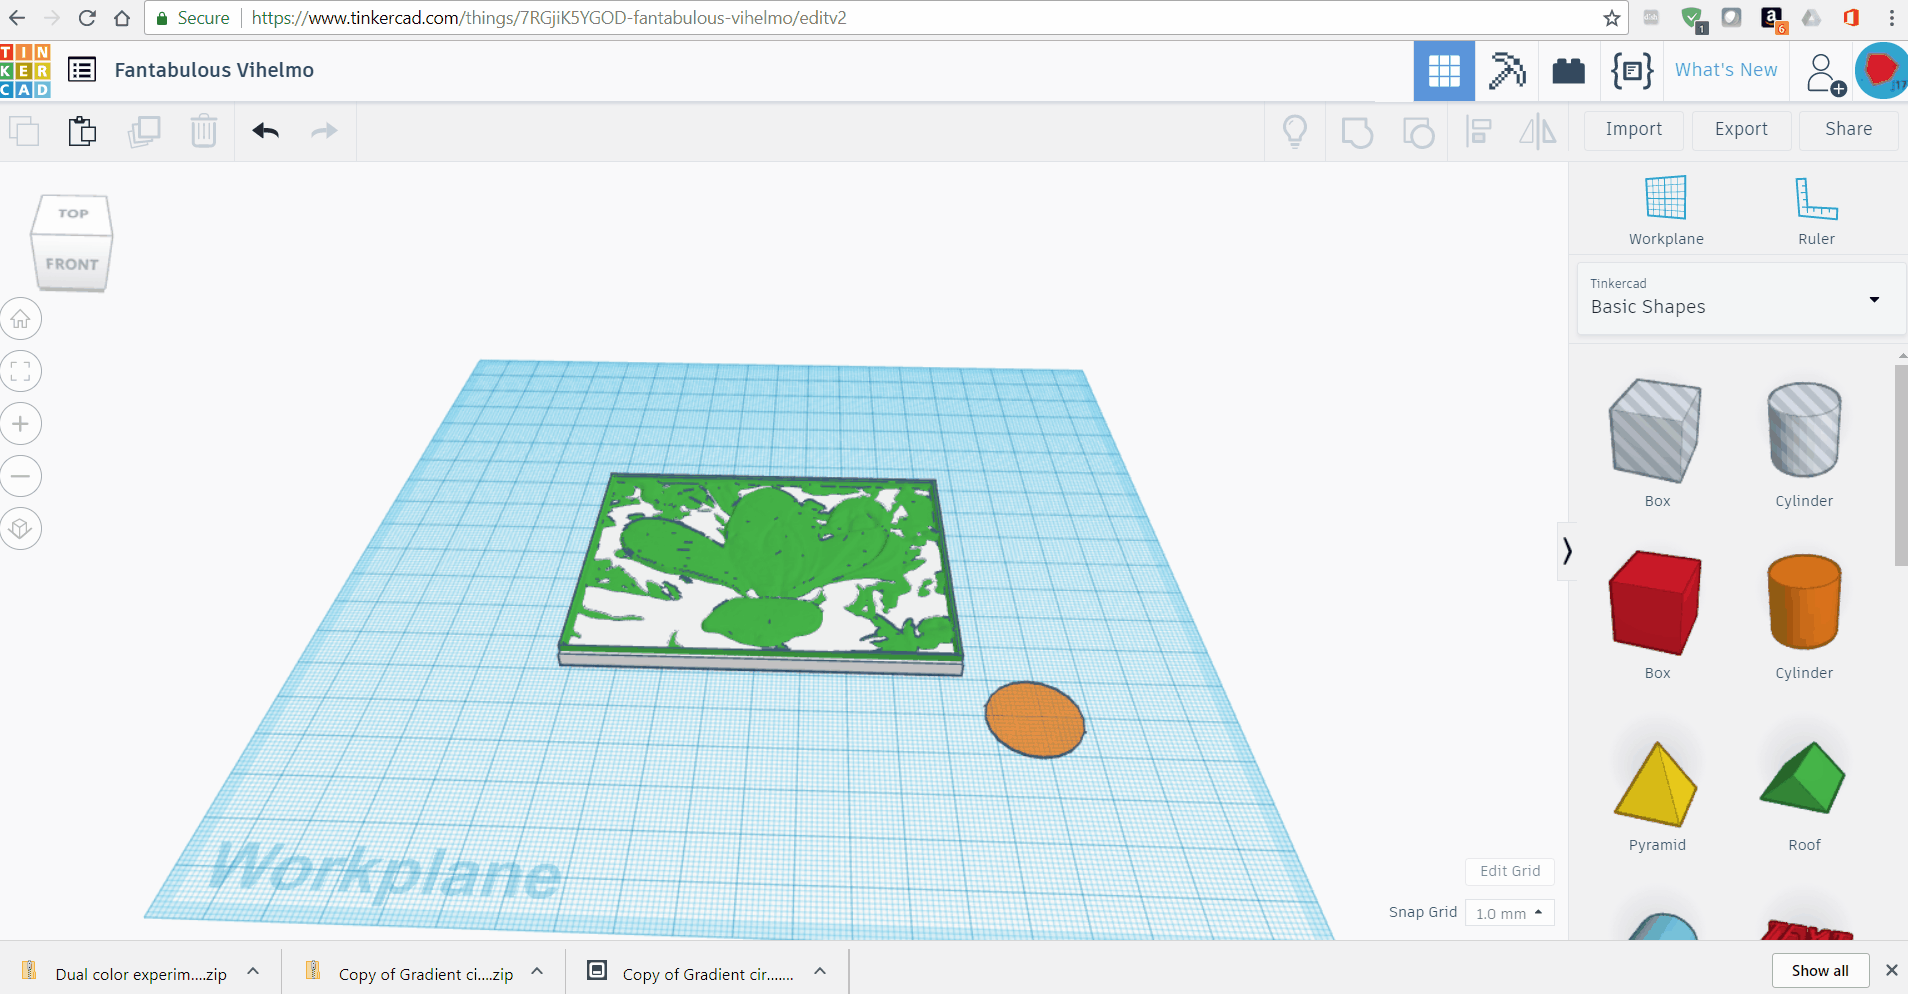Open the Snap Grid value dropdown

coord(1509,912)
